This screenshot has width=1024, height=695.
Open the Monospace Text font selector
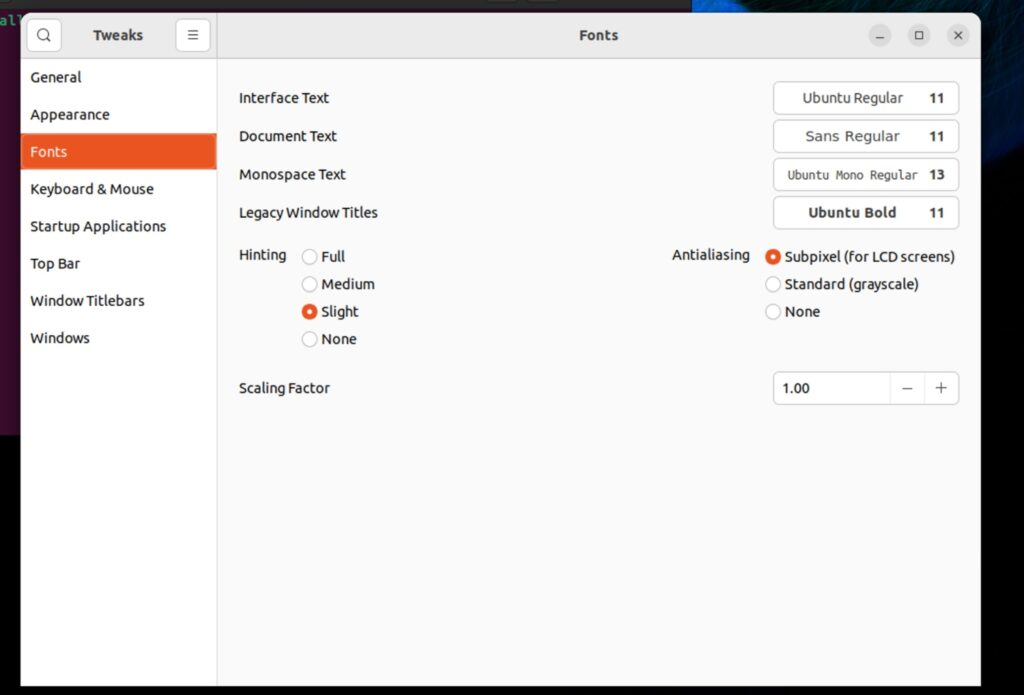(865, 174)
